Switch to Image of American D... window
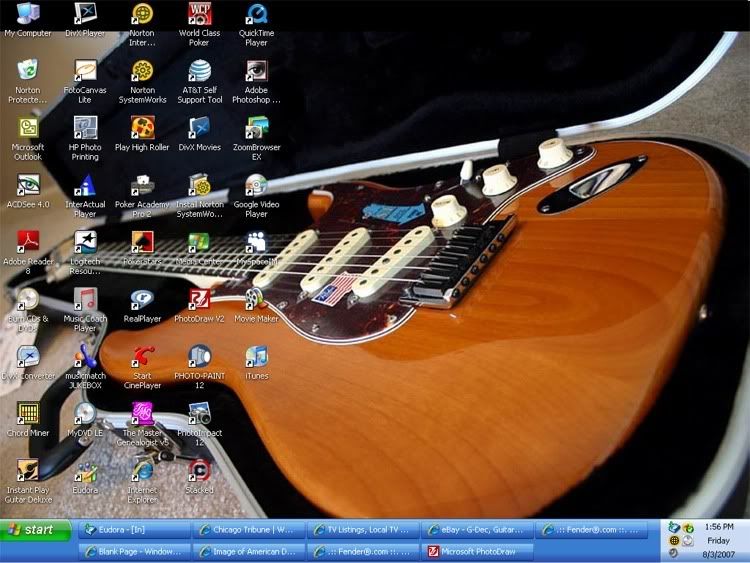This screenshot has width=750, height=563. point(249,552)
